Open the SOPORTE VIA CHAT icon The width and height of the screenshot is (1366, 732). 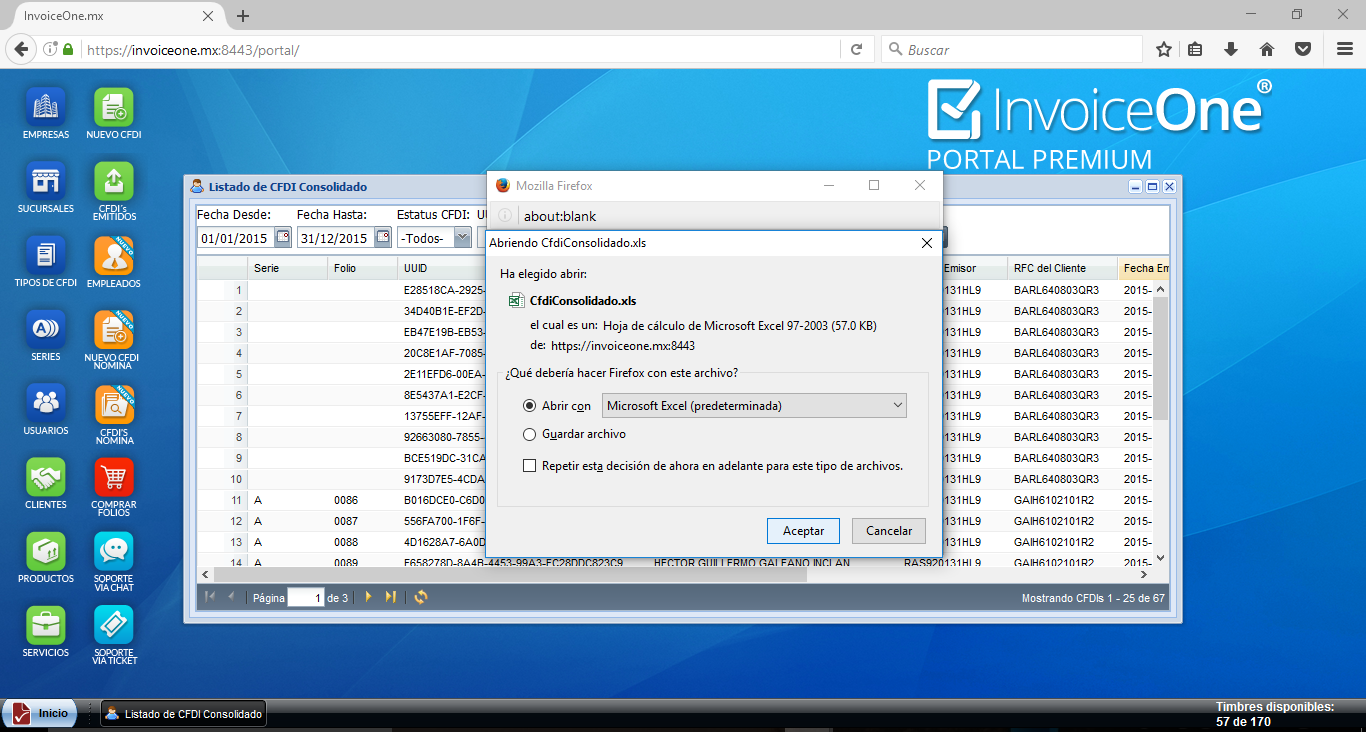point(114,552)
